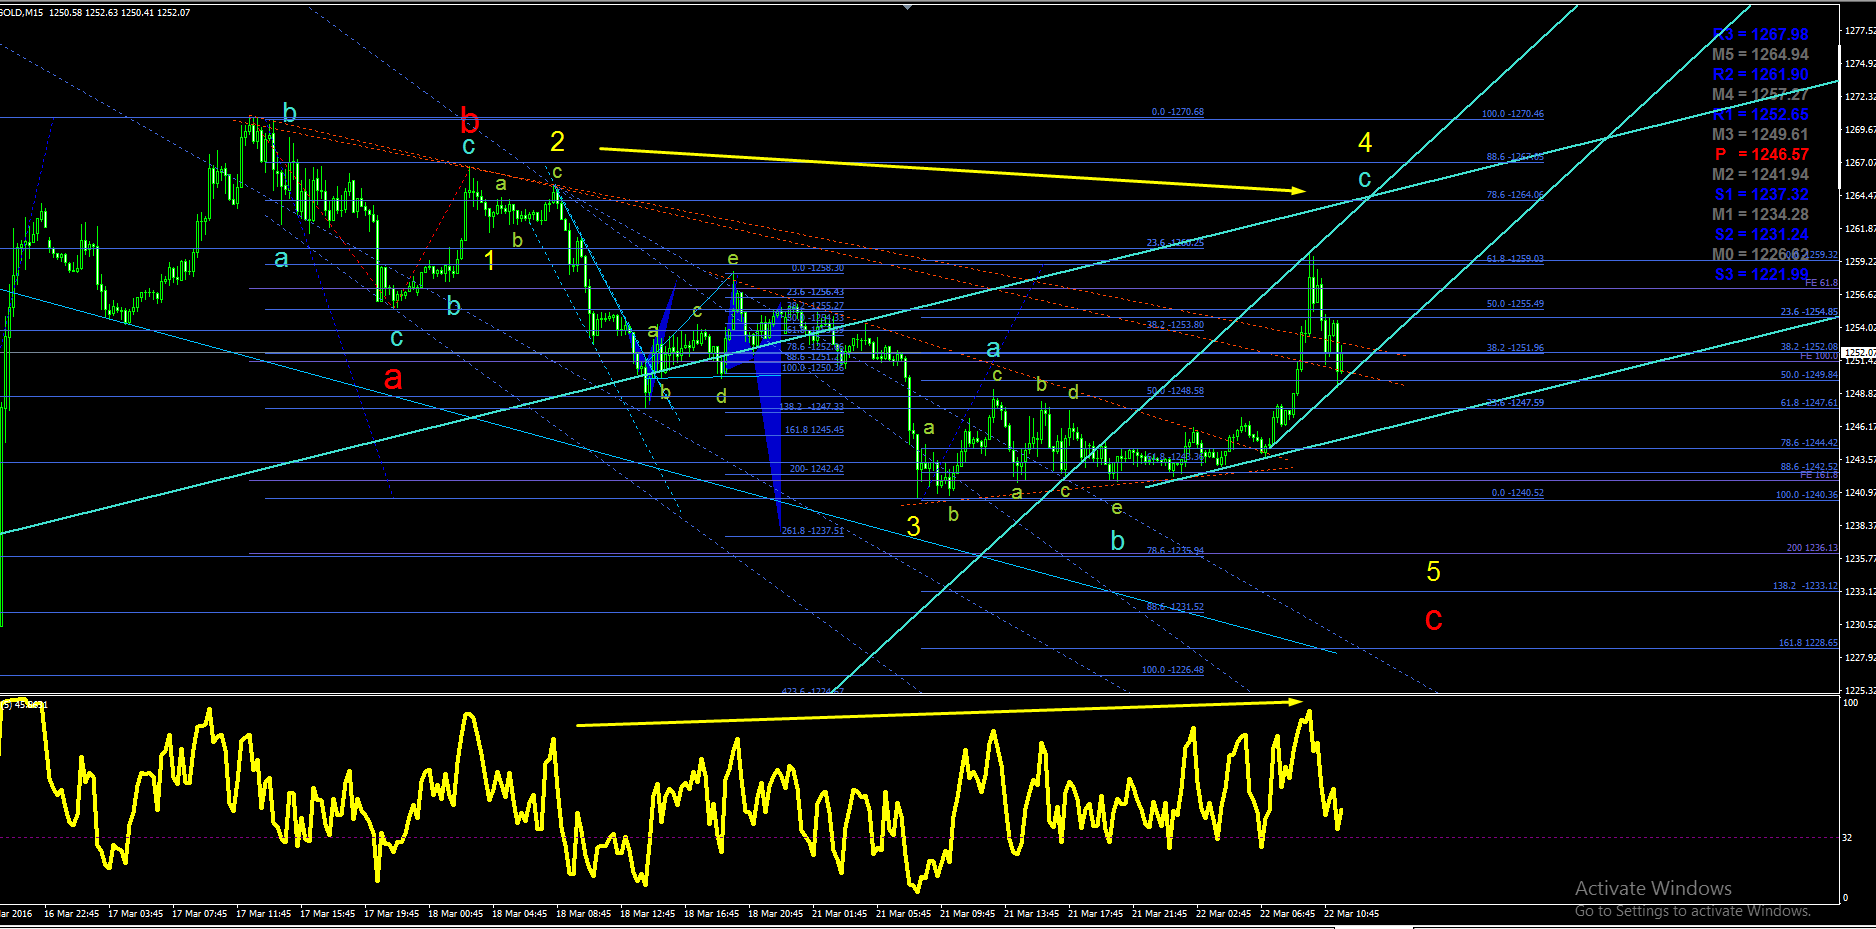1876x929 pixels.
Task: Click the Fibonacci level '50.0 -1255.49'
Action: click(x=1514, y=304)
